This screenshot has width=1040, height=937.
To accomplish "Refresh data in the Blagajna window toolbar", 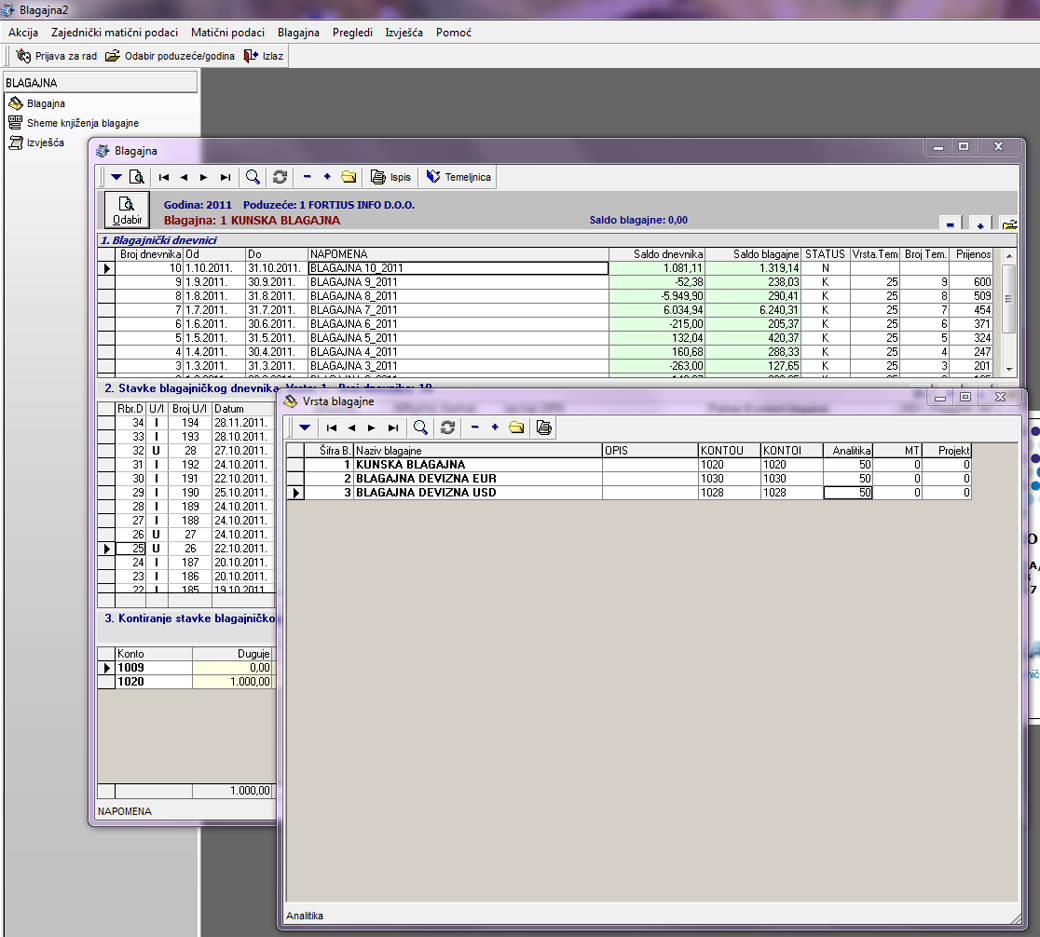I will pos(280,177).
